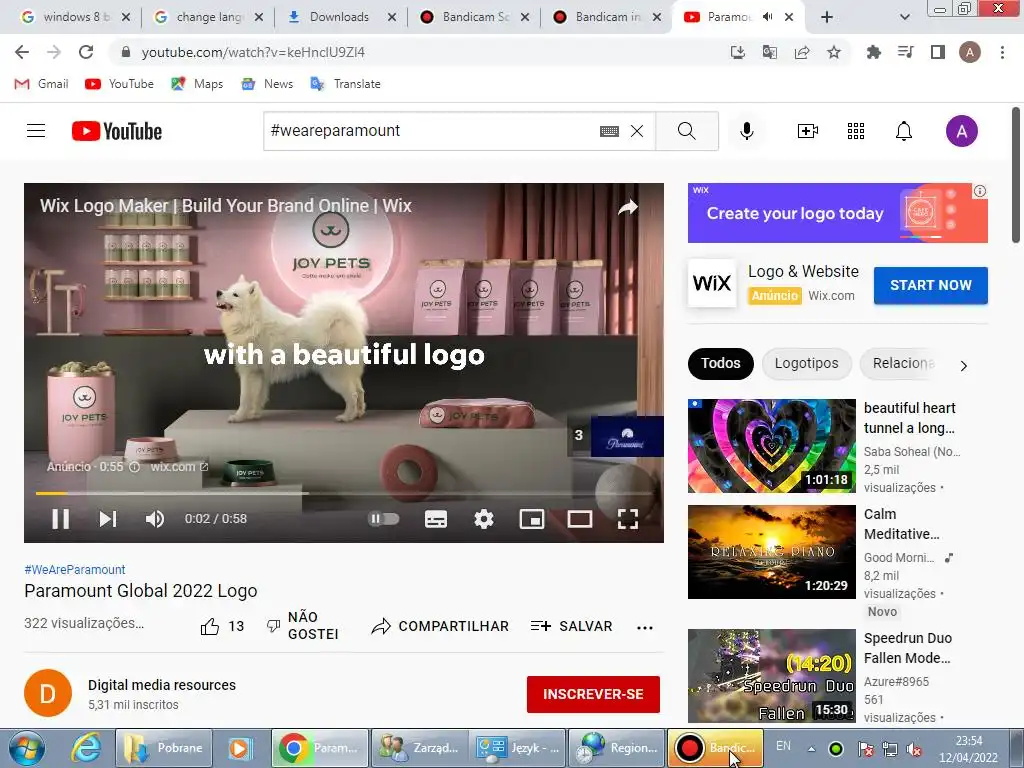Select the Logotipos filter chip
1024x768 pixels.
click(807, 364)
